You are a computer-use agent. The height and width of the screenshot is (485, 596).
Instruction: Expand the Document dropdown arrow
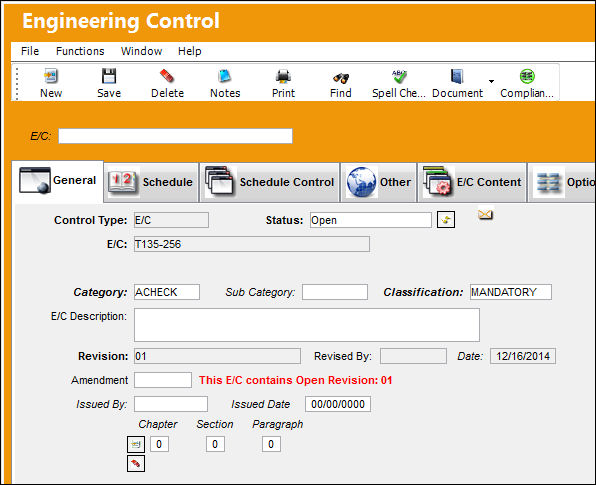pos(491,81)
